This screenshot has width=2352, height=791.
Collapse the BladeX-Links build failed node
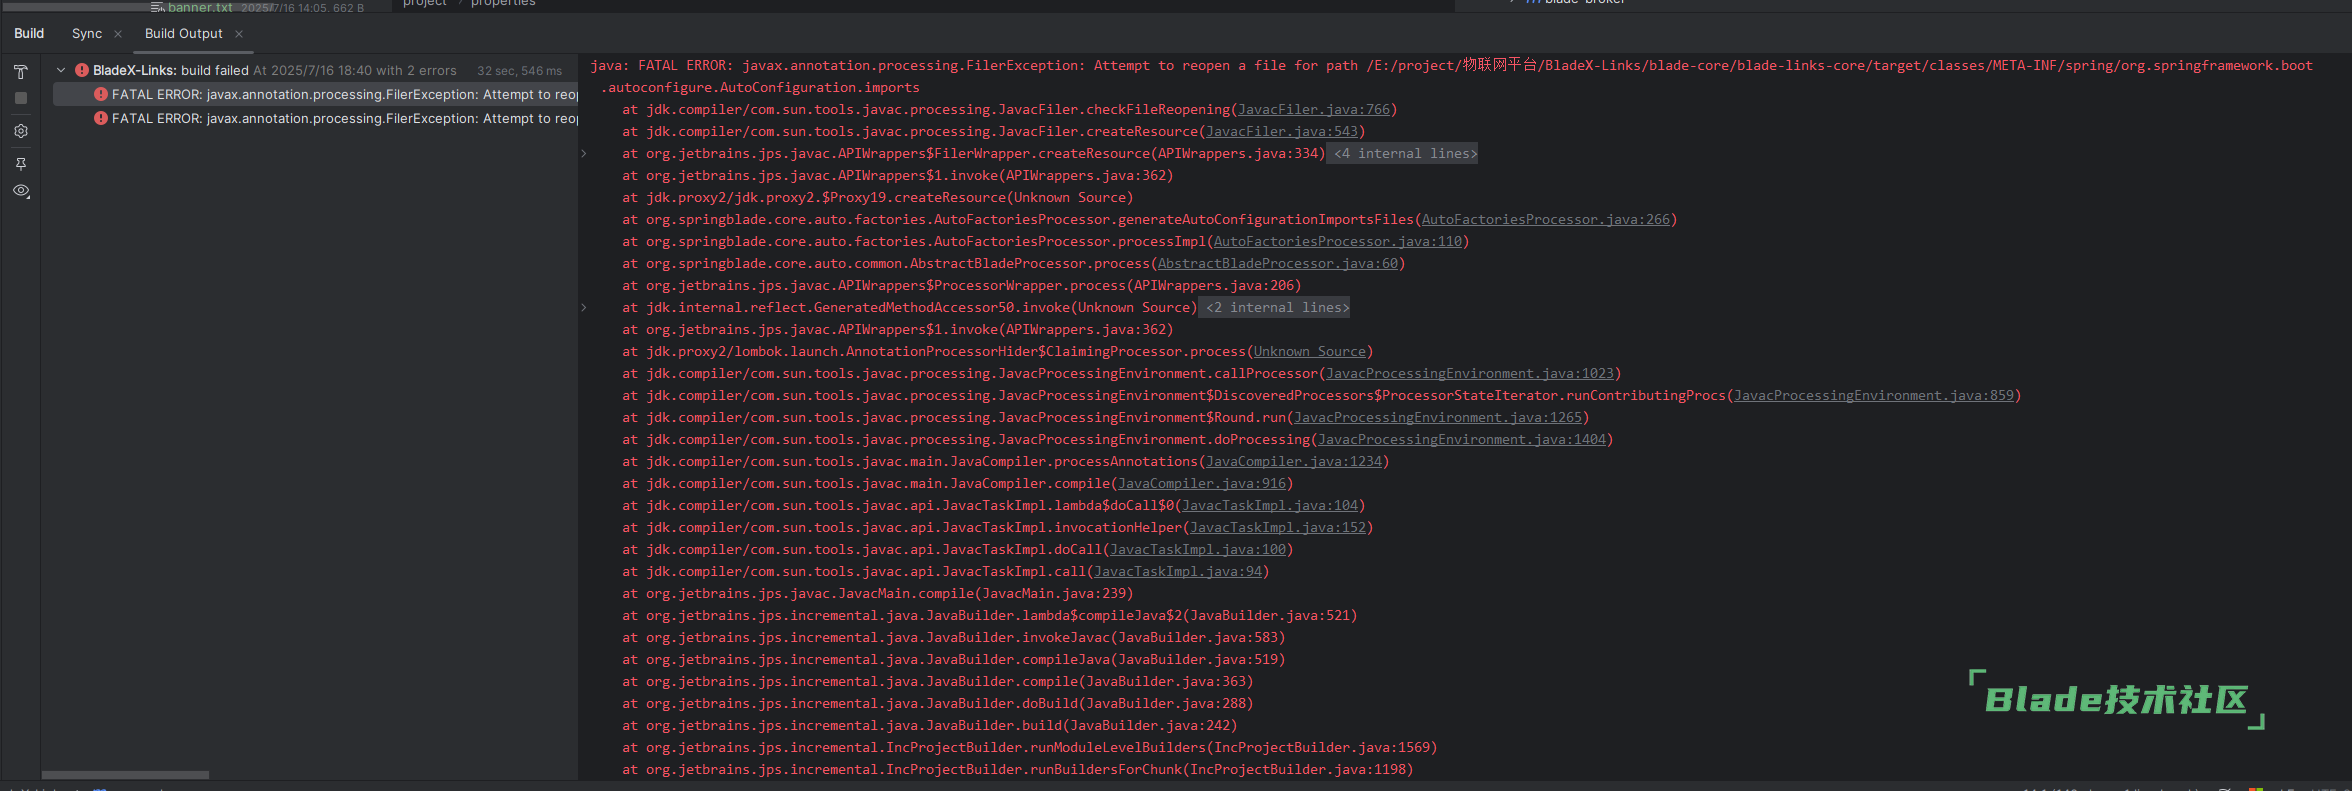coord(61,71)
